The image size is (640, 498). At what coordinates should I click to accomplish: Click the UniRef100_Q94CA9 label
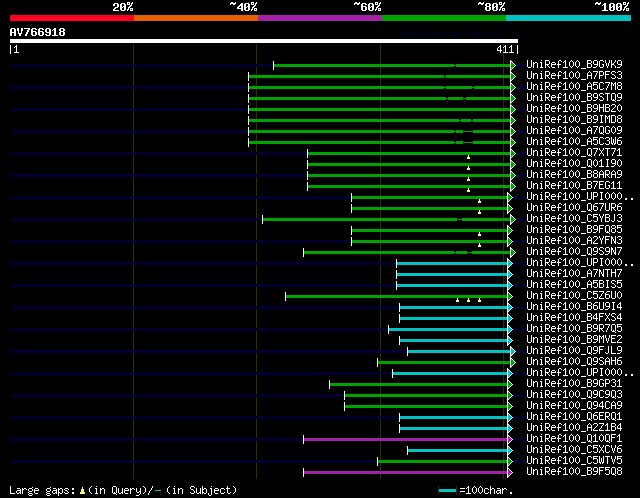pos(574,406)
